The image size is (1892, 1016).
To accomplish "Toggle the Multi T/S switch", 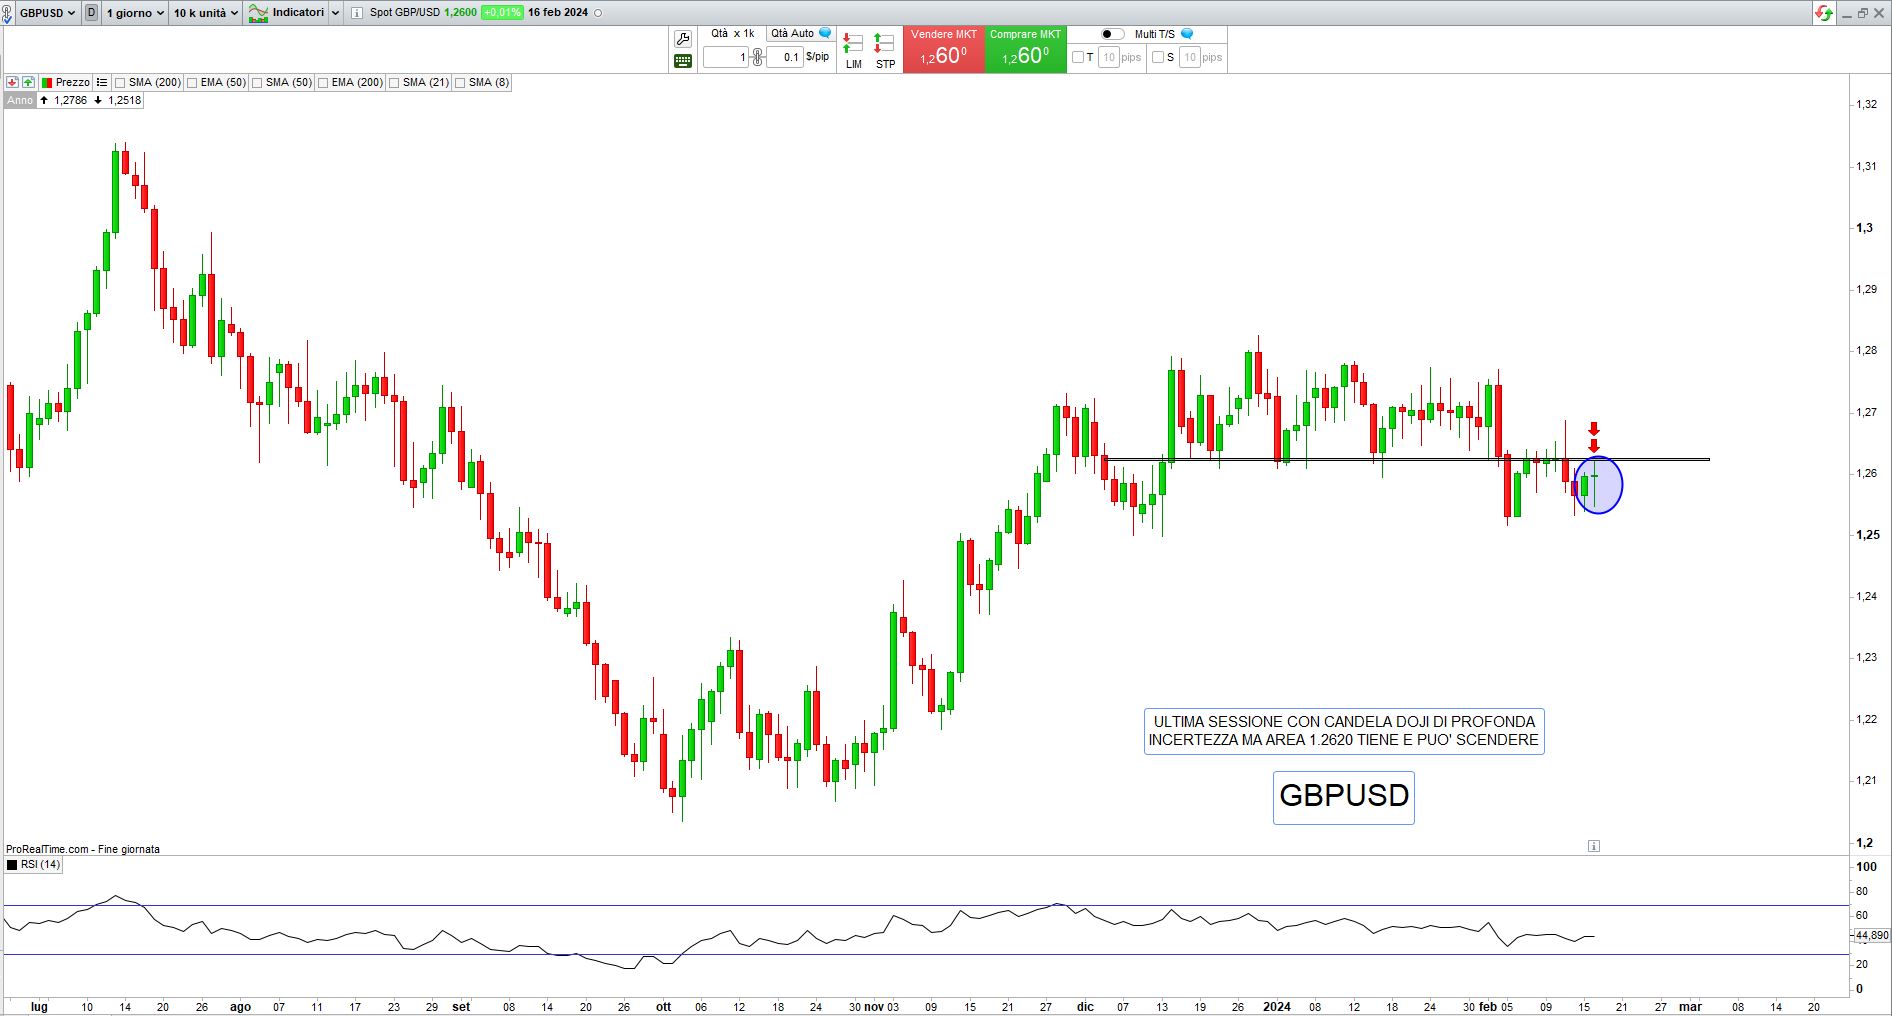I will 1112,34.
